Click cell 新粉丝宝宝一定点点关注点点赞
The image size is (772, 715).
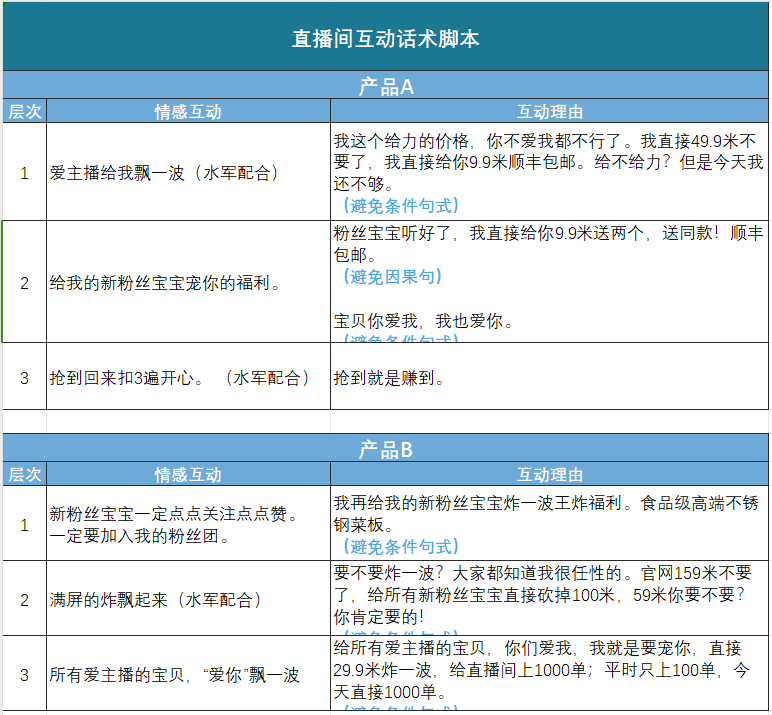(188, 523)
